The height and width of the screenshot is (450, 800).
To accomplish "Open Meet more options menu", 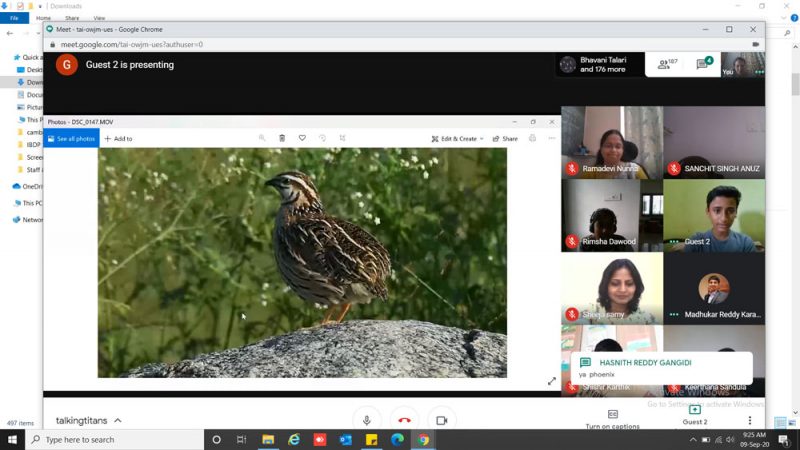I will (x=749, y=420).
